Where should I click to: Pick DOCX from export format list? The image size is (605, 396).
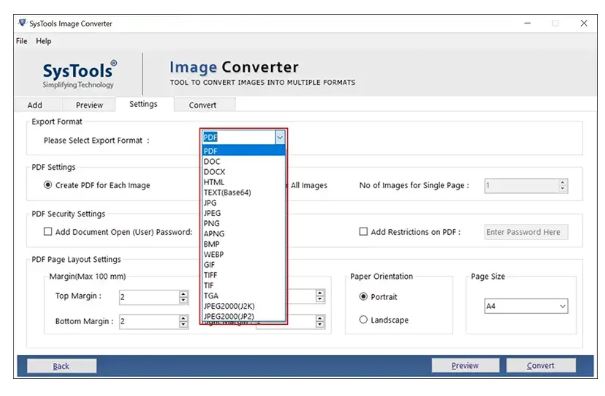tap(243, 172)
